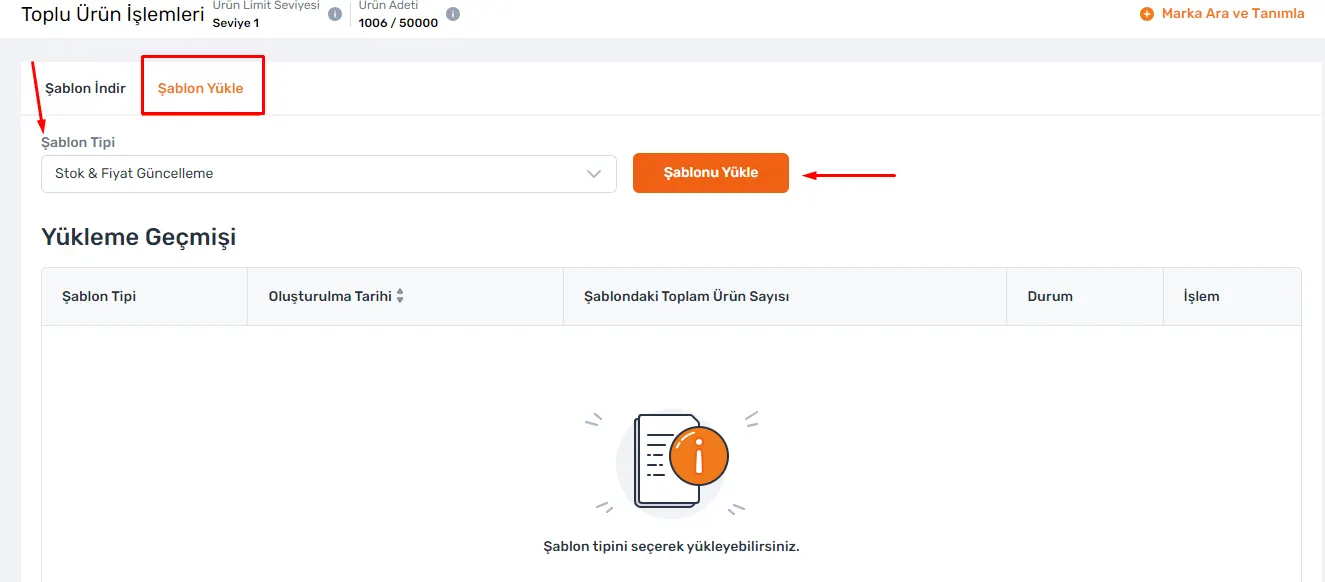Sort by Oluşturulma Tarihi arrows icon
The image size is (1325, 582).
(x=400, y=296)
